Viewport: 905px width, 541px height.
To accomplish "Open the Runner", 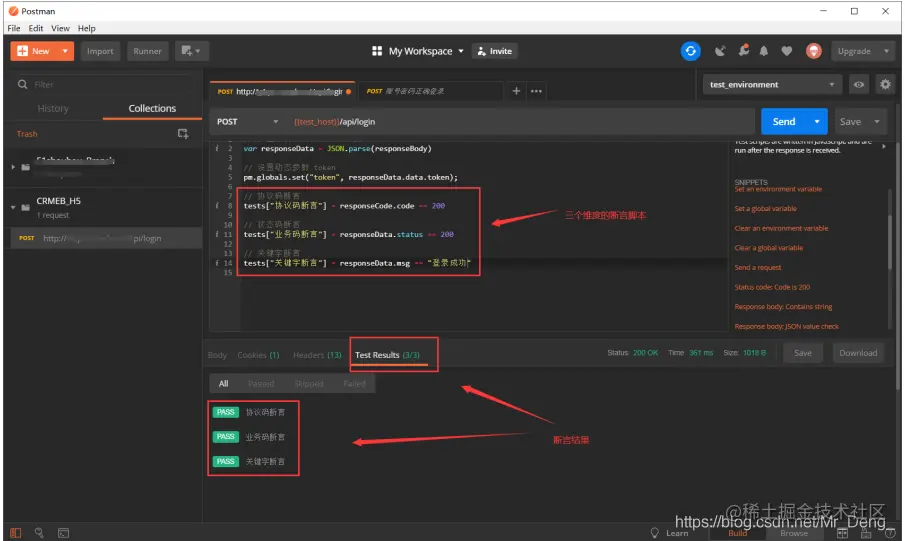I will [148, 51].
